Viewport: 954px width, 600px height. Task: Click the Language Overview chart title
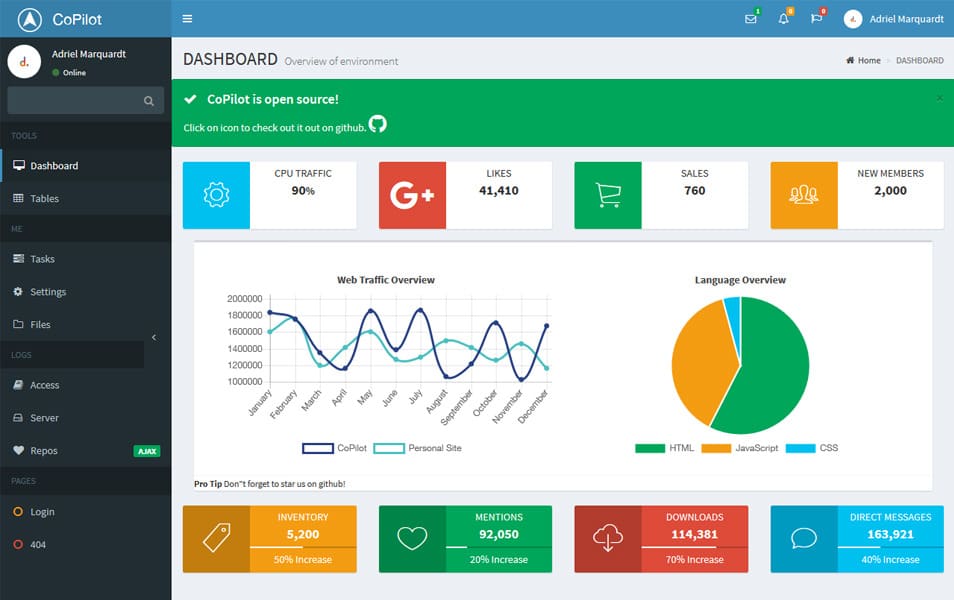tap(740, 280)
